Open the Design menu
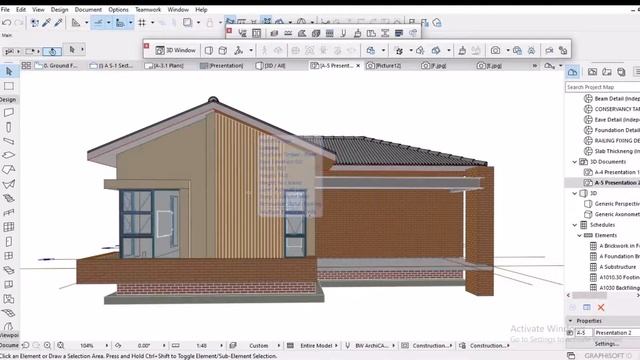640x360 pixels. click(x=59, y=9)
